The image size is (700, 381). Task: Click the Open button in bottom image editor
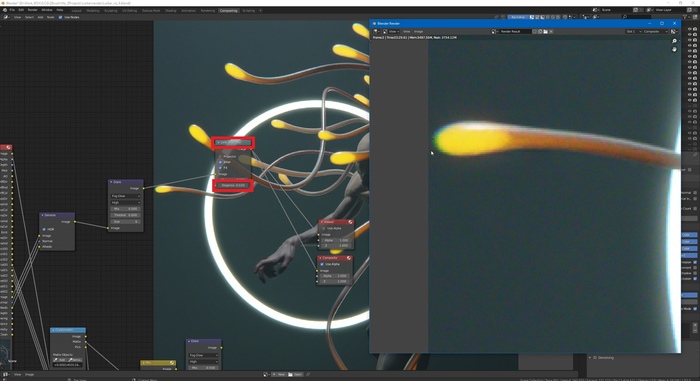click(x=296, y=374)
